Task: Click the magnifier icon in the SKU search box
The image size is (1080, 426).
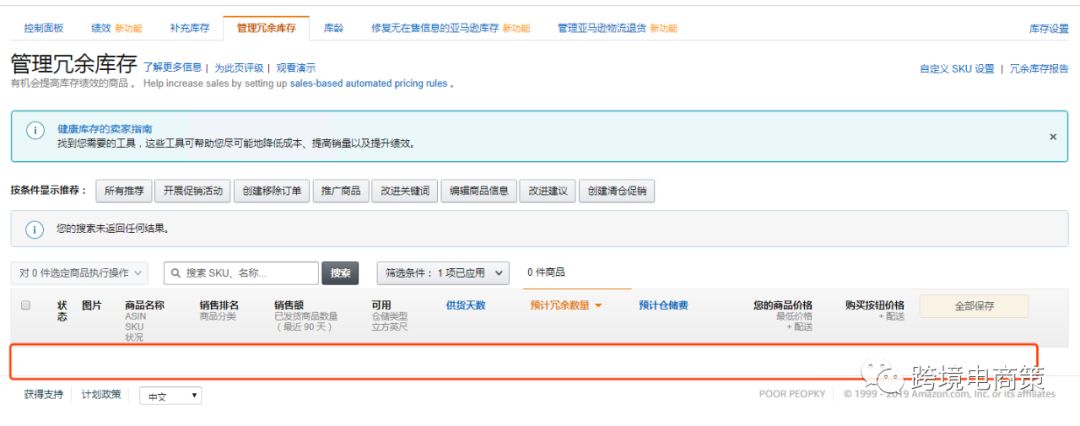Action: pos(175,273)
